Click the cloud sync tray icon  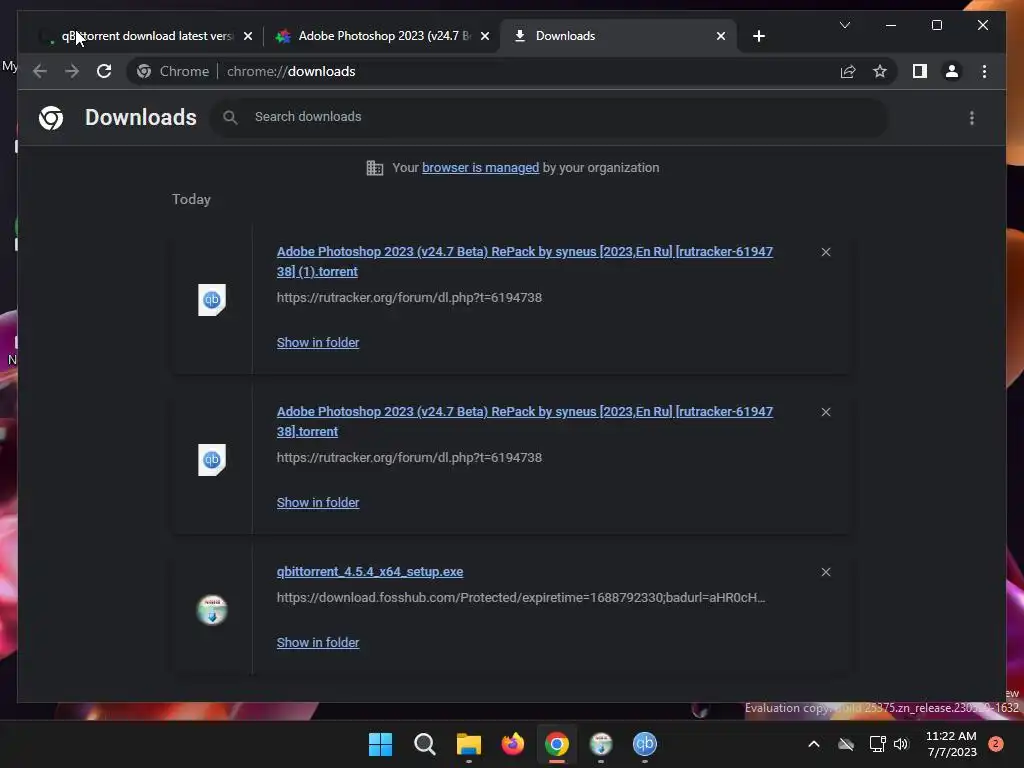click(846, 744)
